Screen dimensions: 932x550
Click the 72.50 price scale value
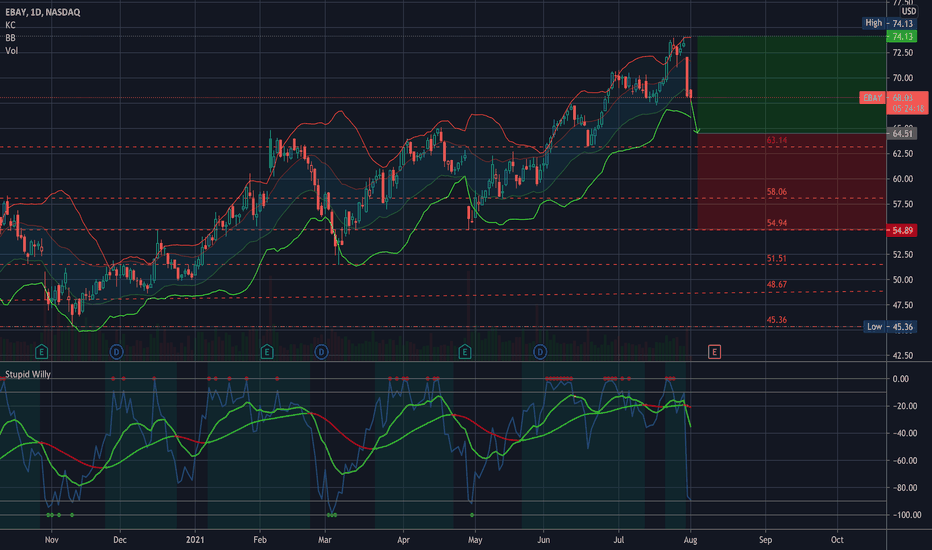click(902, 52)
